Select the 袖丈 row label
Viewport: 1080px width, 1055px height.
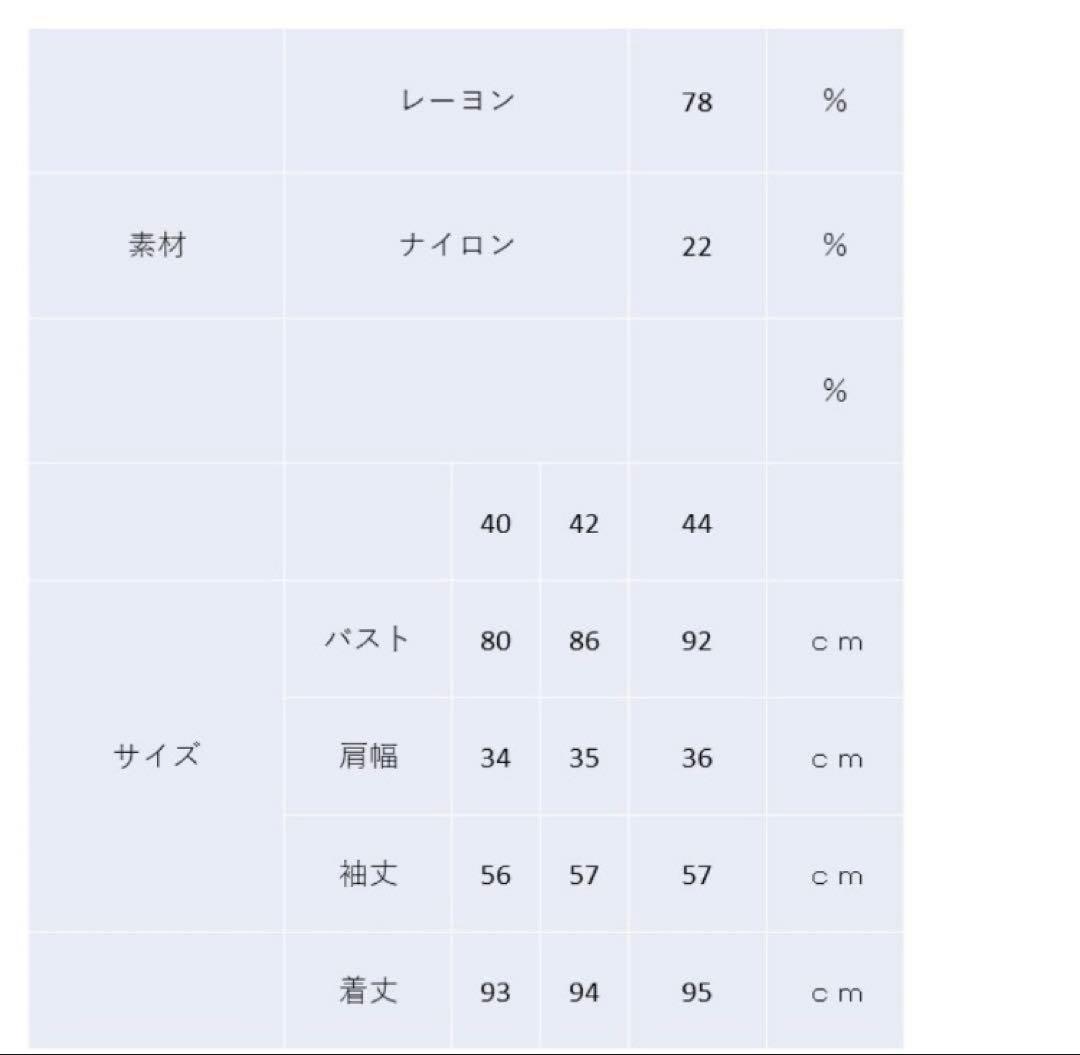pos(368,875)
